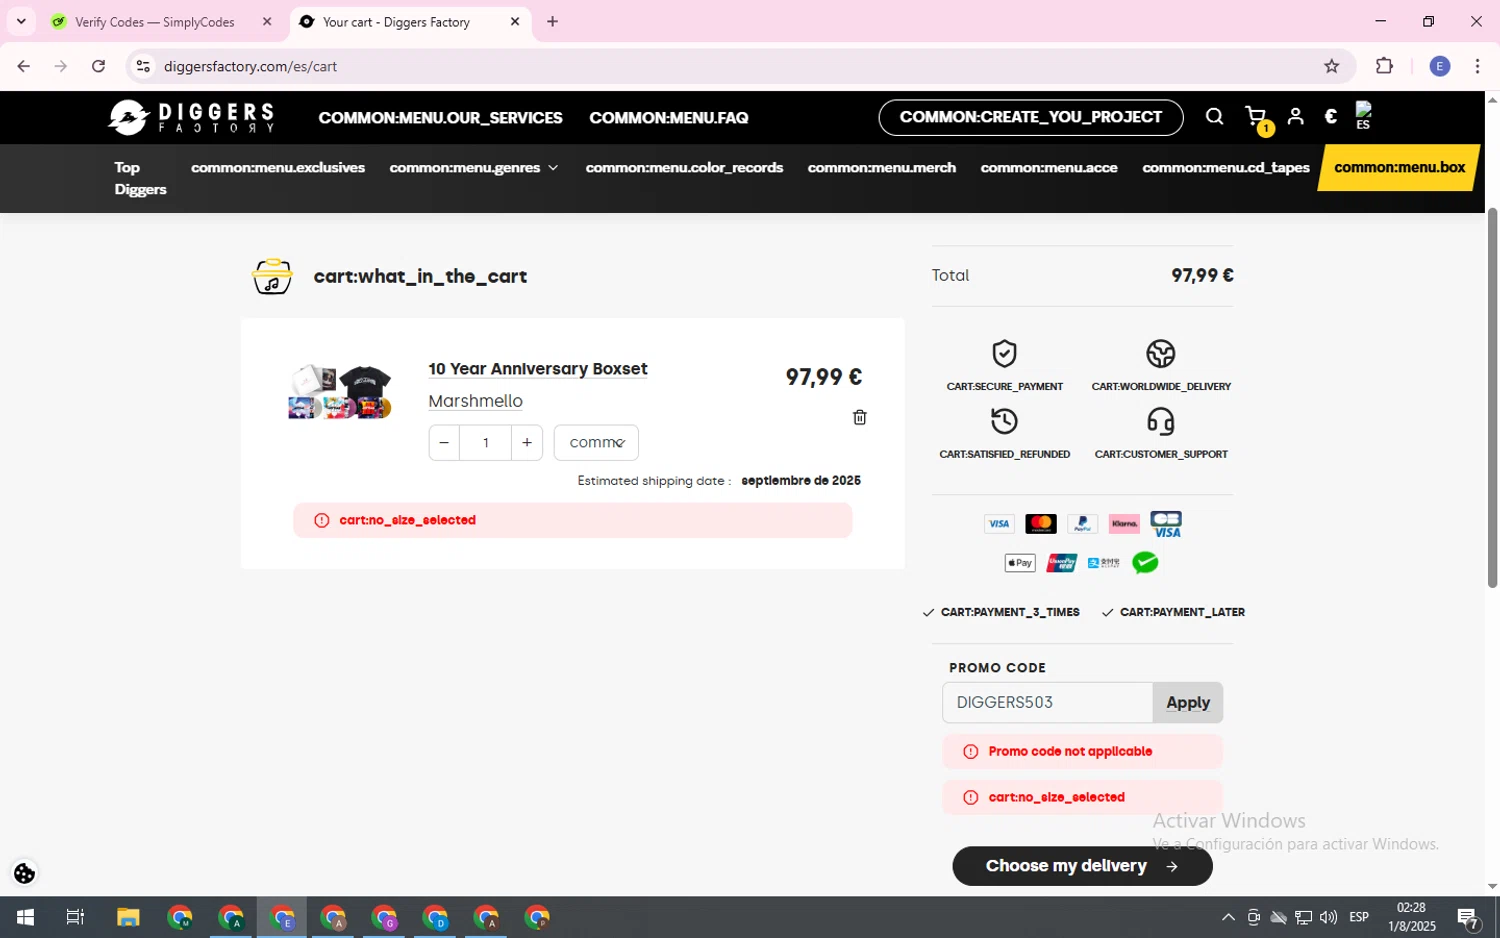Screen dimensions: 1500x938
Task: Show hidden system tray icons
Action: 1228,917
